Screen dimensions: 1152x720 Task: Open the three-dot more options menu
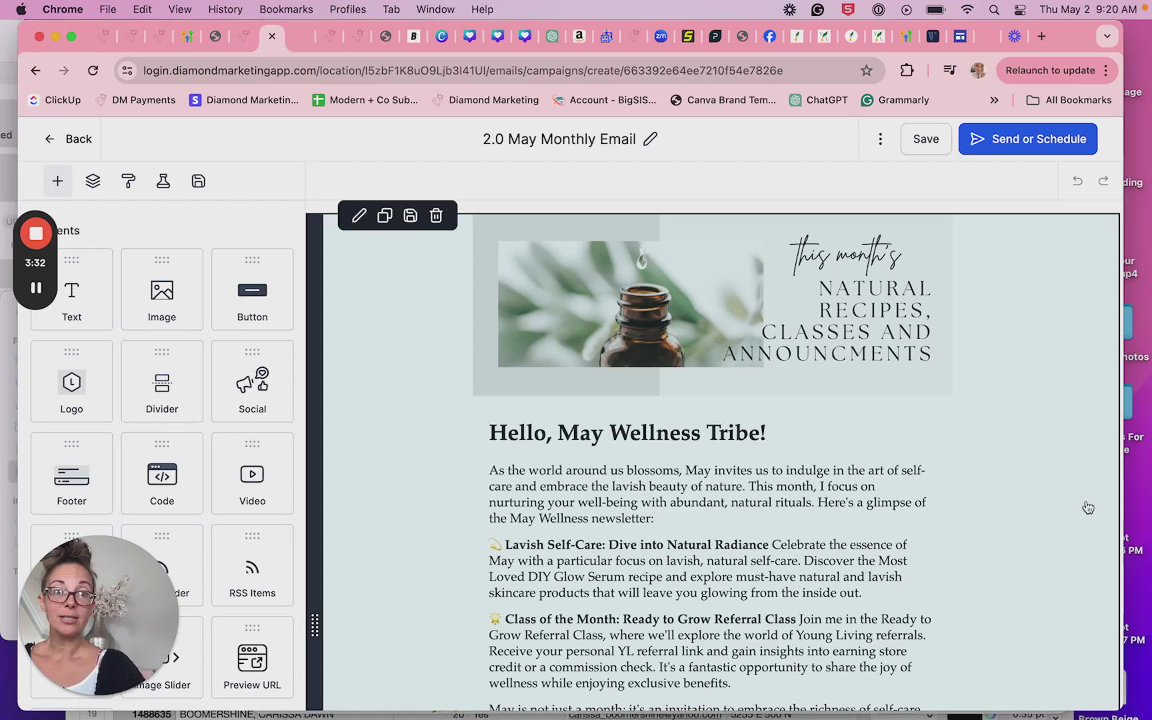coord(880,139)
